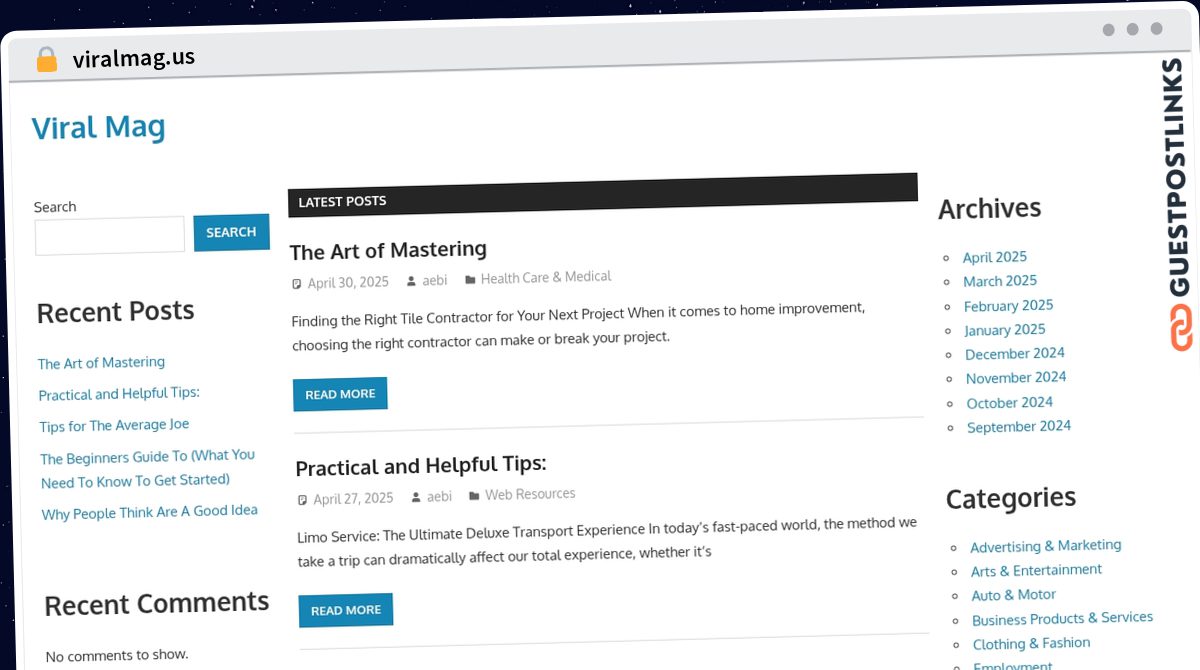The width and height of the screenshot is (1200, 670).
Task: Open Read More for Practical and Helpful Tips
Action: click(346, 610)
